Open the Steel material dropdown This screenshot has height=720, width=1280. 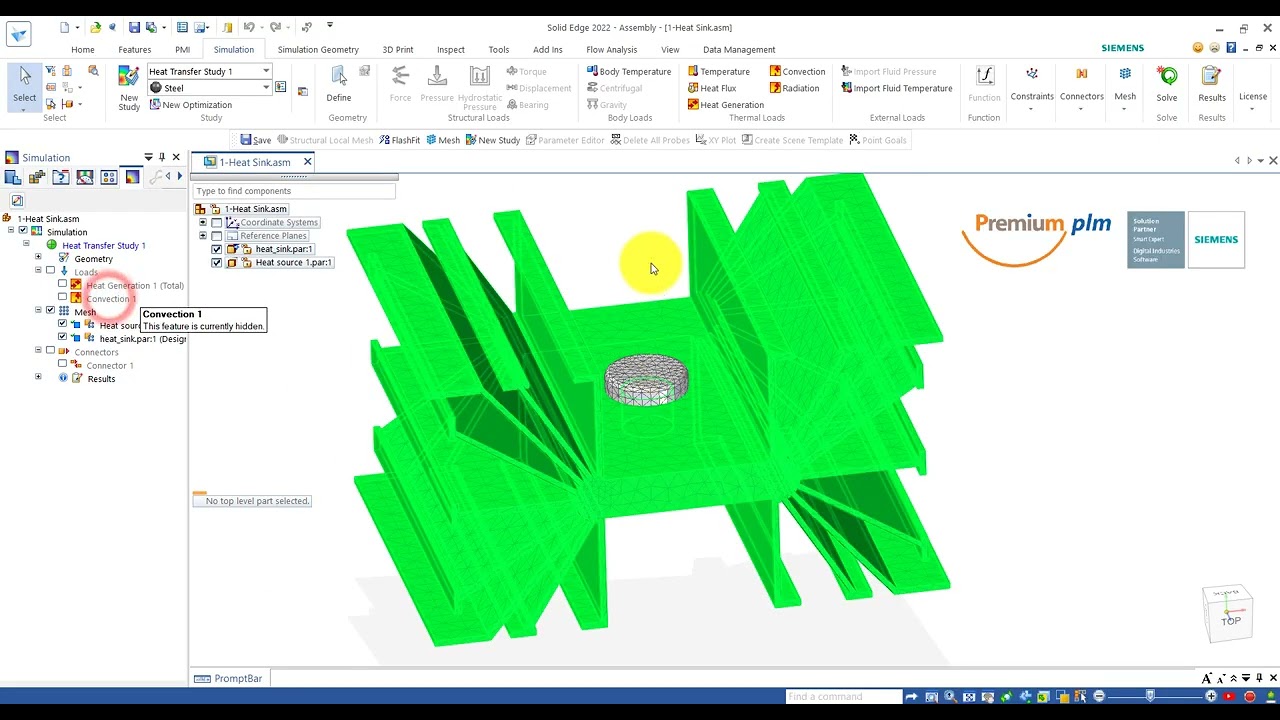[x=266, y=88]
